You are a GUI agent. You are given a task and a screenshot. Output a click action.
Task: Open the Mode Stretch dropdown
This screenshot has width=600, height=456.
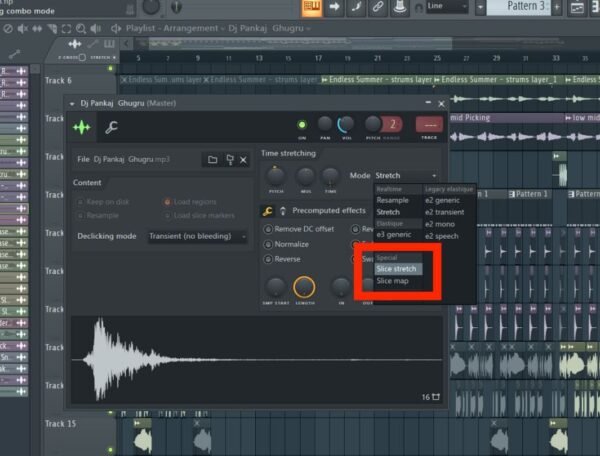(406, 176)
